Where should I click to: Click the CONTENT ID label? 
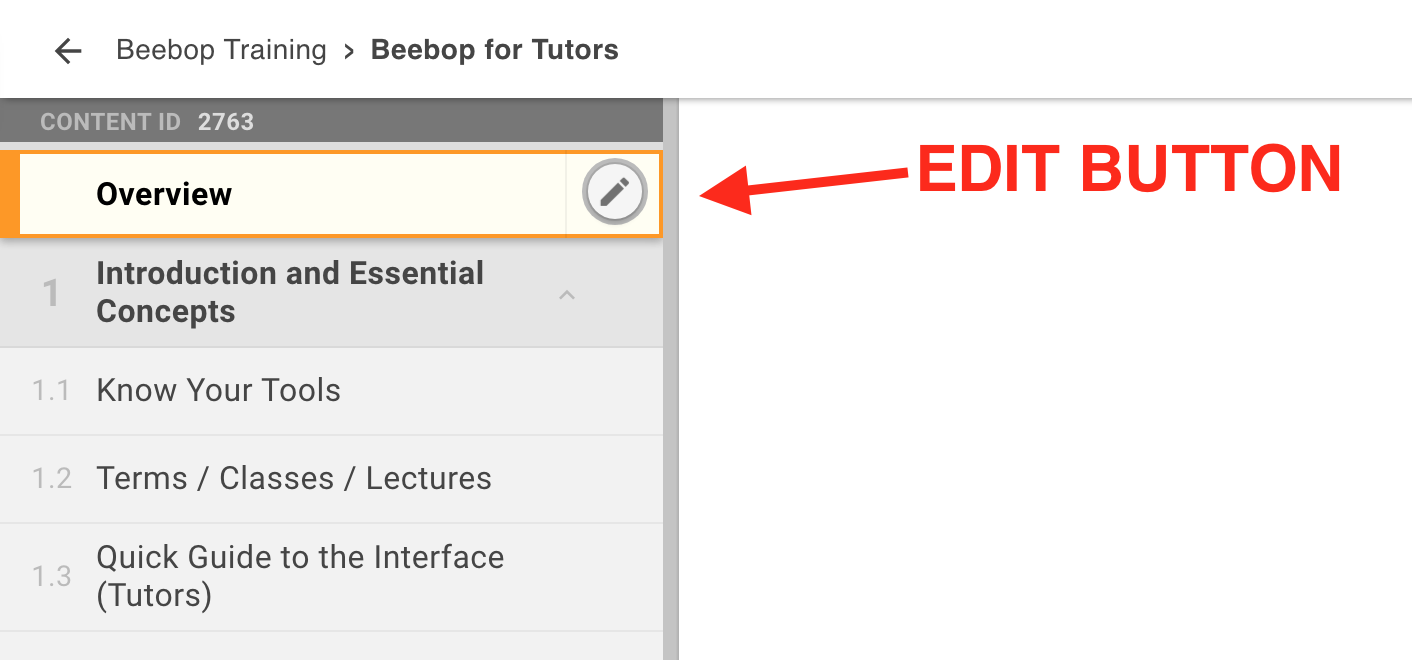110,122
